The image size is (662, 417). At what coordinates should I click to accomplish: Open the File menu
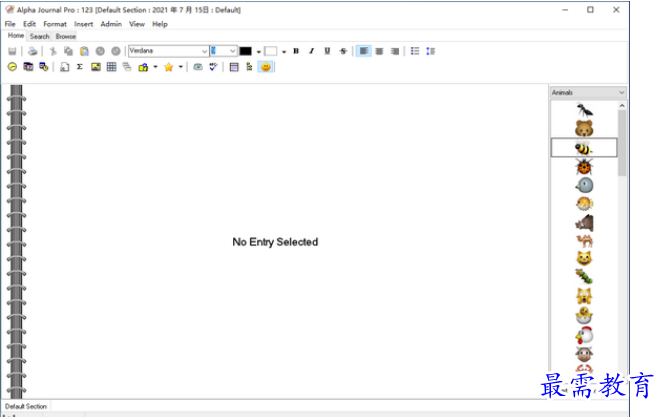[x=10, y=24]
